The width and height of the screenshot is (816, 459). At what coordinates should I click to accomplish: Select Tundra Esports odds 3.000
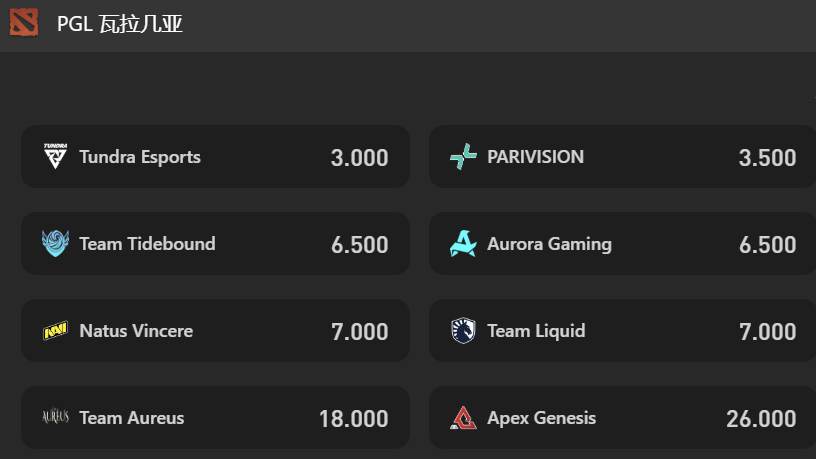point(359,158)
